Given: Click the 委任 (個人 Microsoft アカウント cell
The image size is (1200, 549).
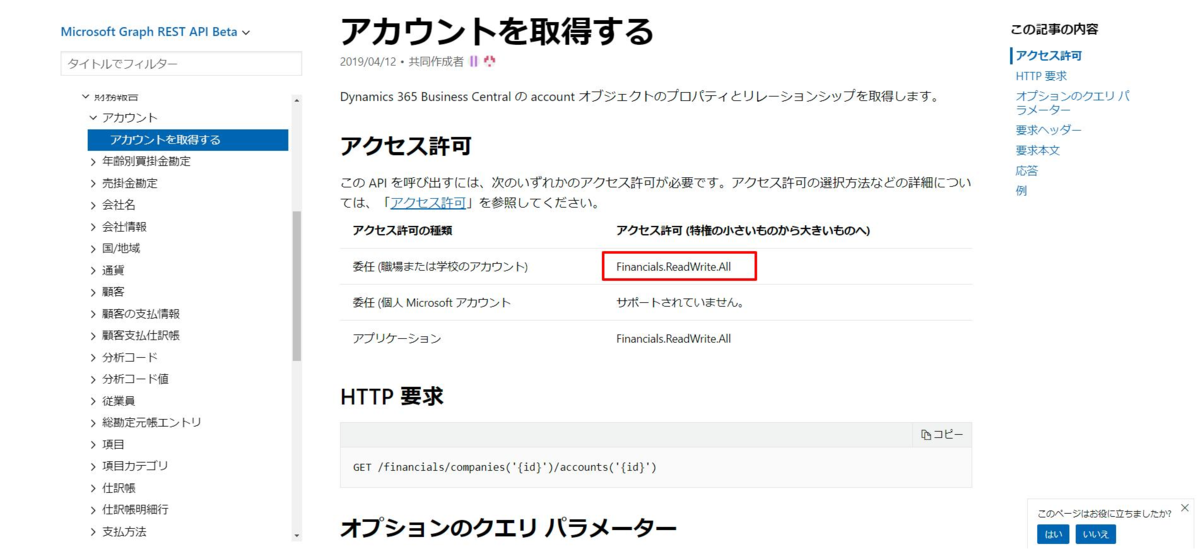Looking at the screenshot, I should coord(432,303).
